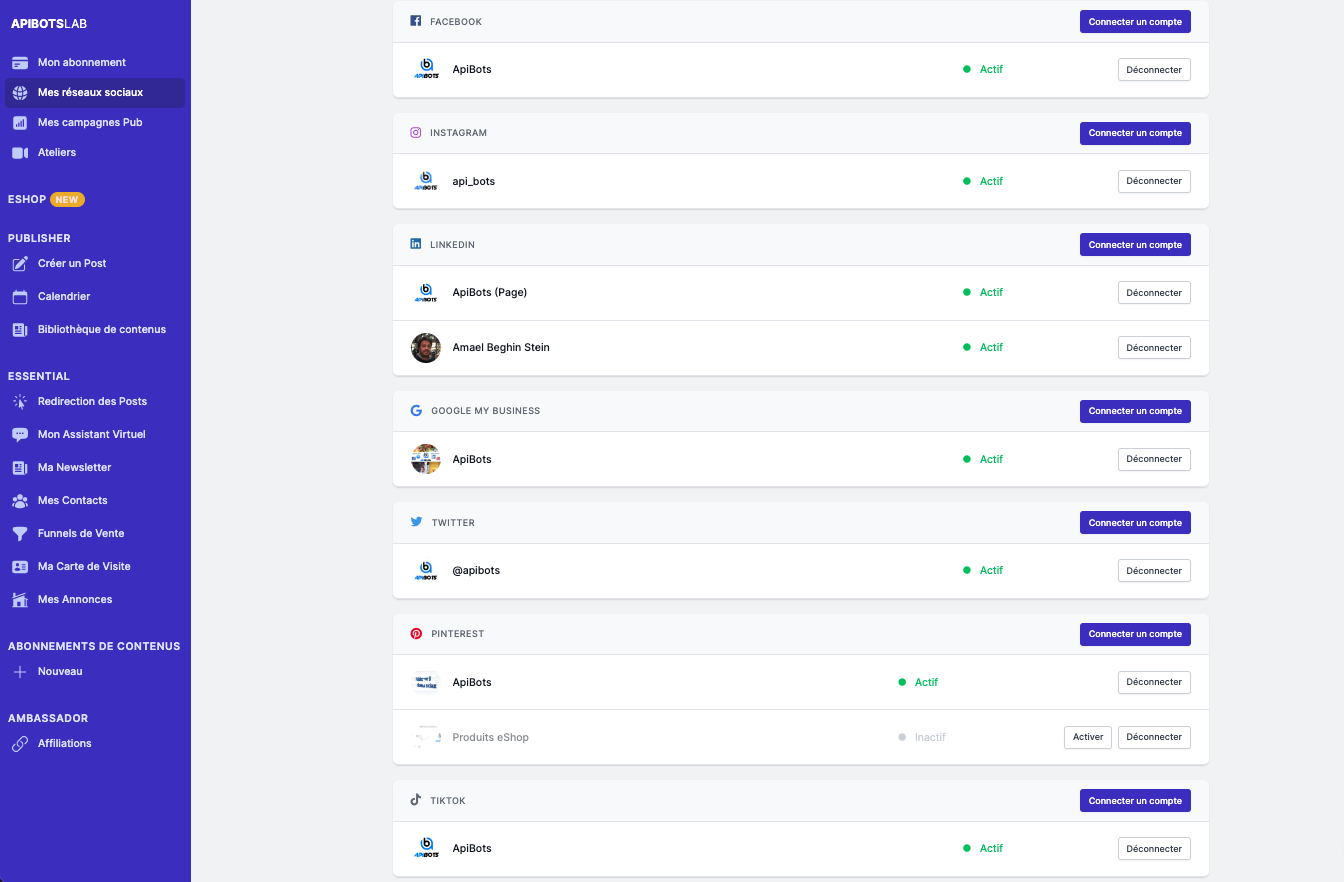
Task: Click the Actif status of api_bots
Action: pyautogui.click(x=983, y=181)
